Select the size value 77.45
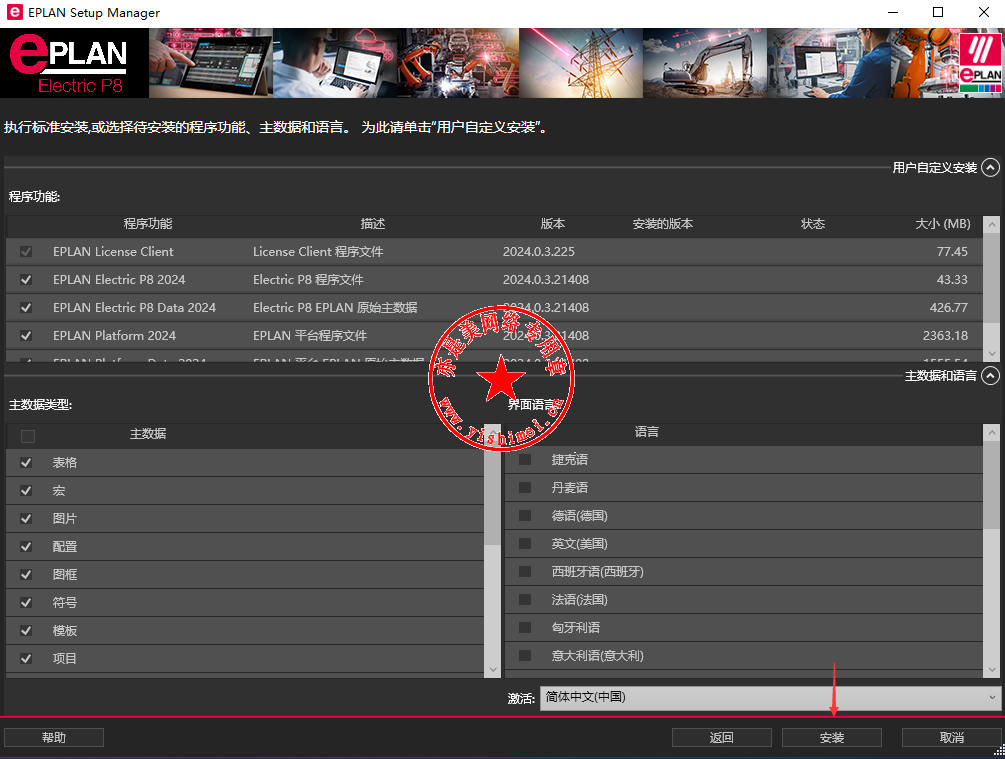The image size is (1005, 759). click(x=952, y=252)
